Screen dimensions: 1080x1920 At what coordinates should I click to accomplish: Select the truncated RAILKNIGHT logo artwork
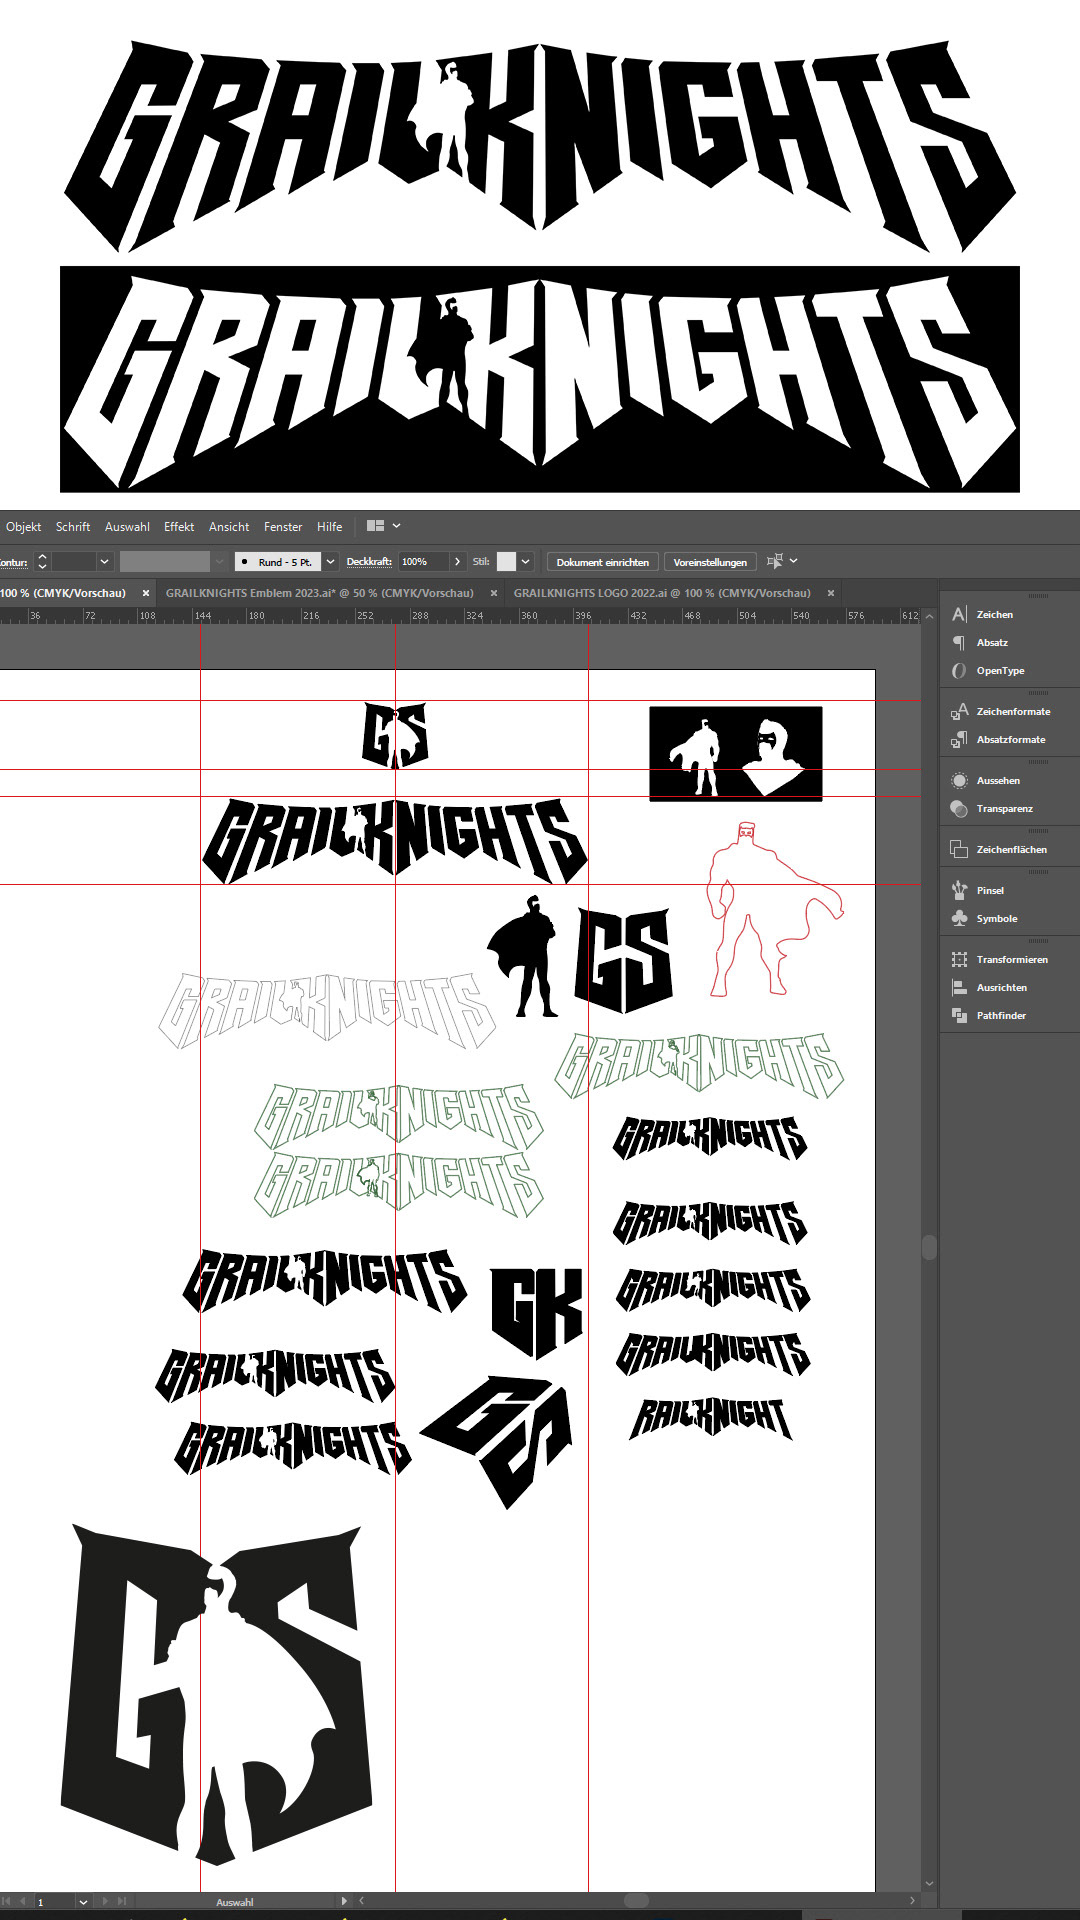711,1418
